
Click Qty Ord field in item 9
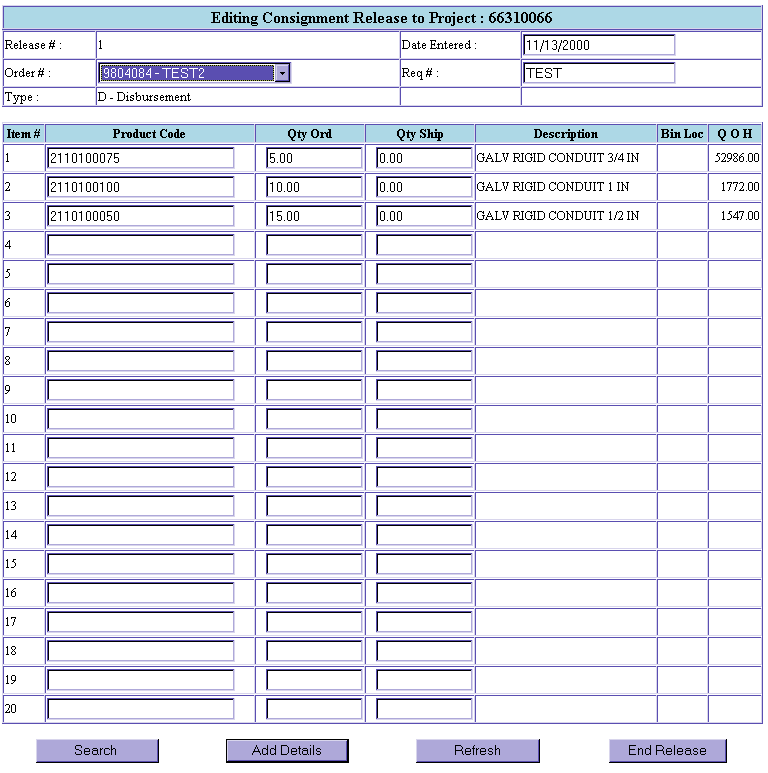314,390
